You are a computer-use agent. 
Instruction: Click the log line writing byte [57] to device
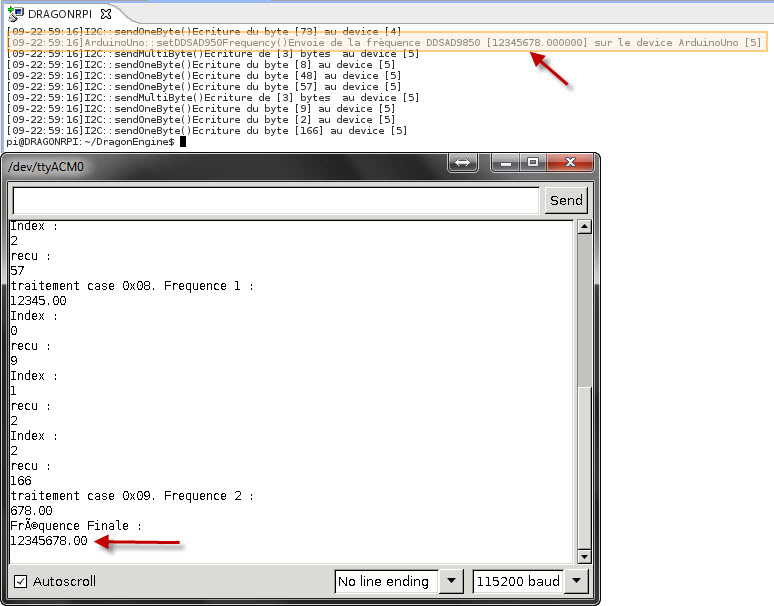(204, 86)
